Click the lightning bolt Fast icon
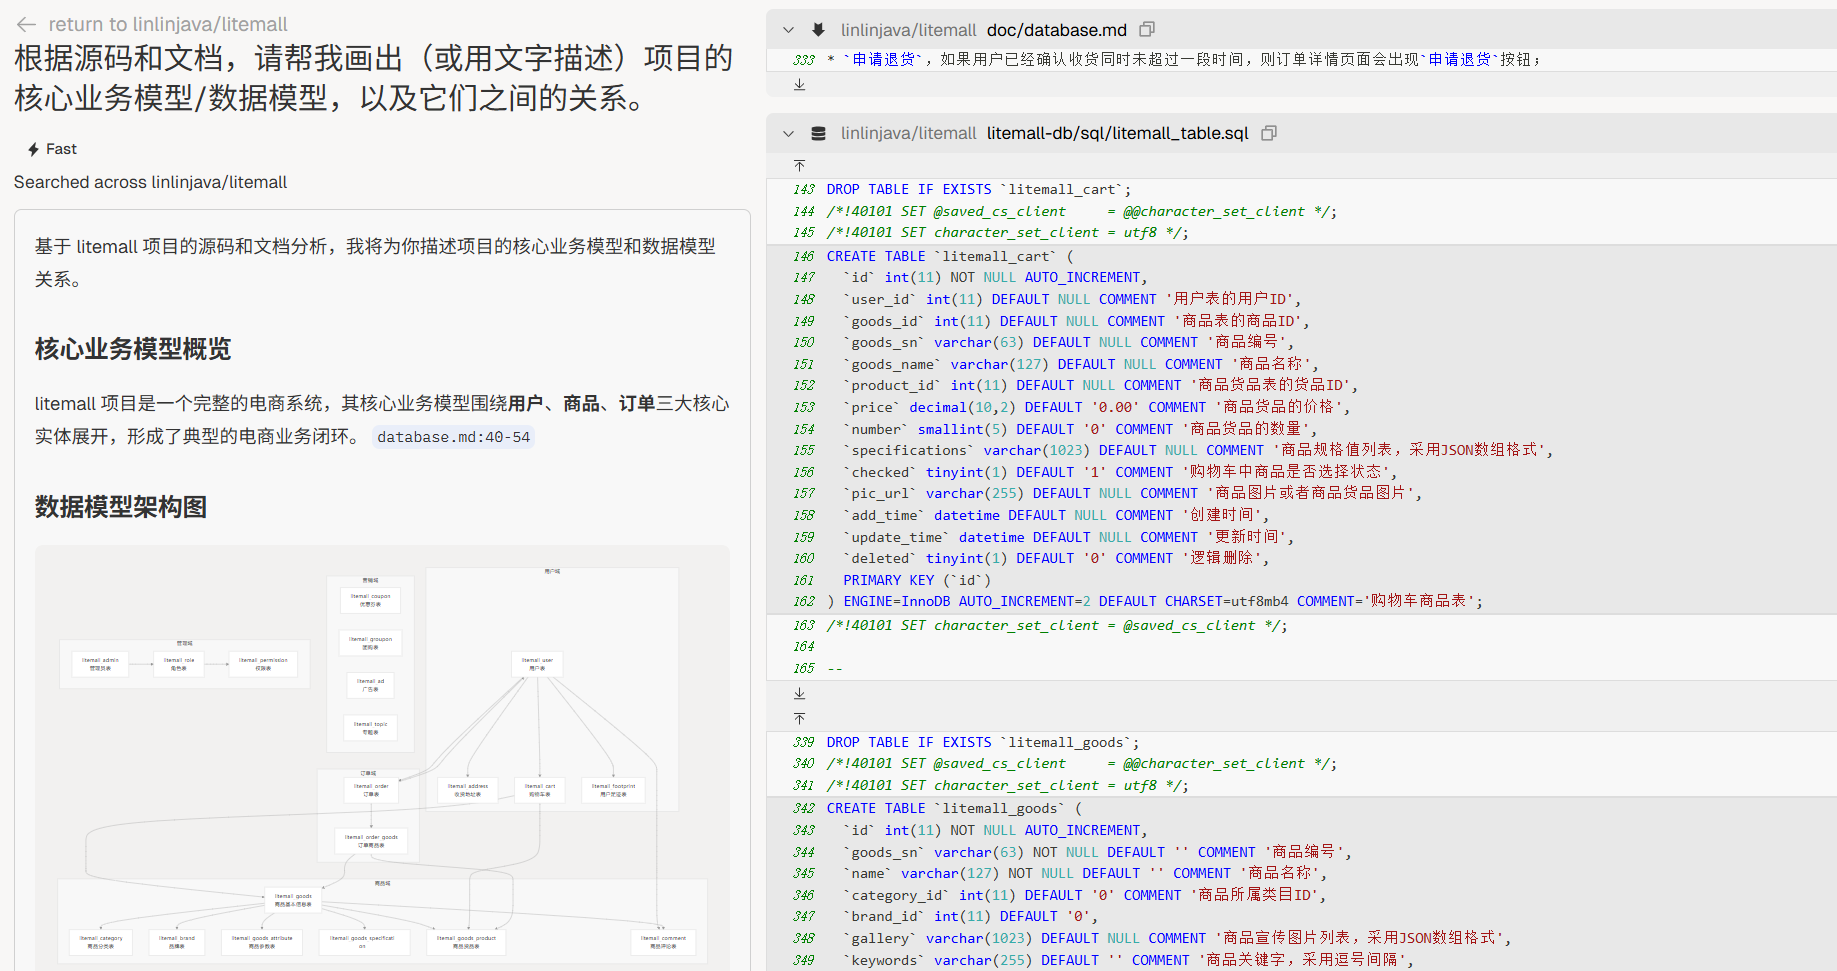Image resolution: width=1837 pixels, height=971 pixels. (x=33, y=149)
